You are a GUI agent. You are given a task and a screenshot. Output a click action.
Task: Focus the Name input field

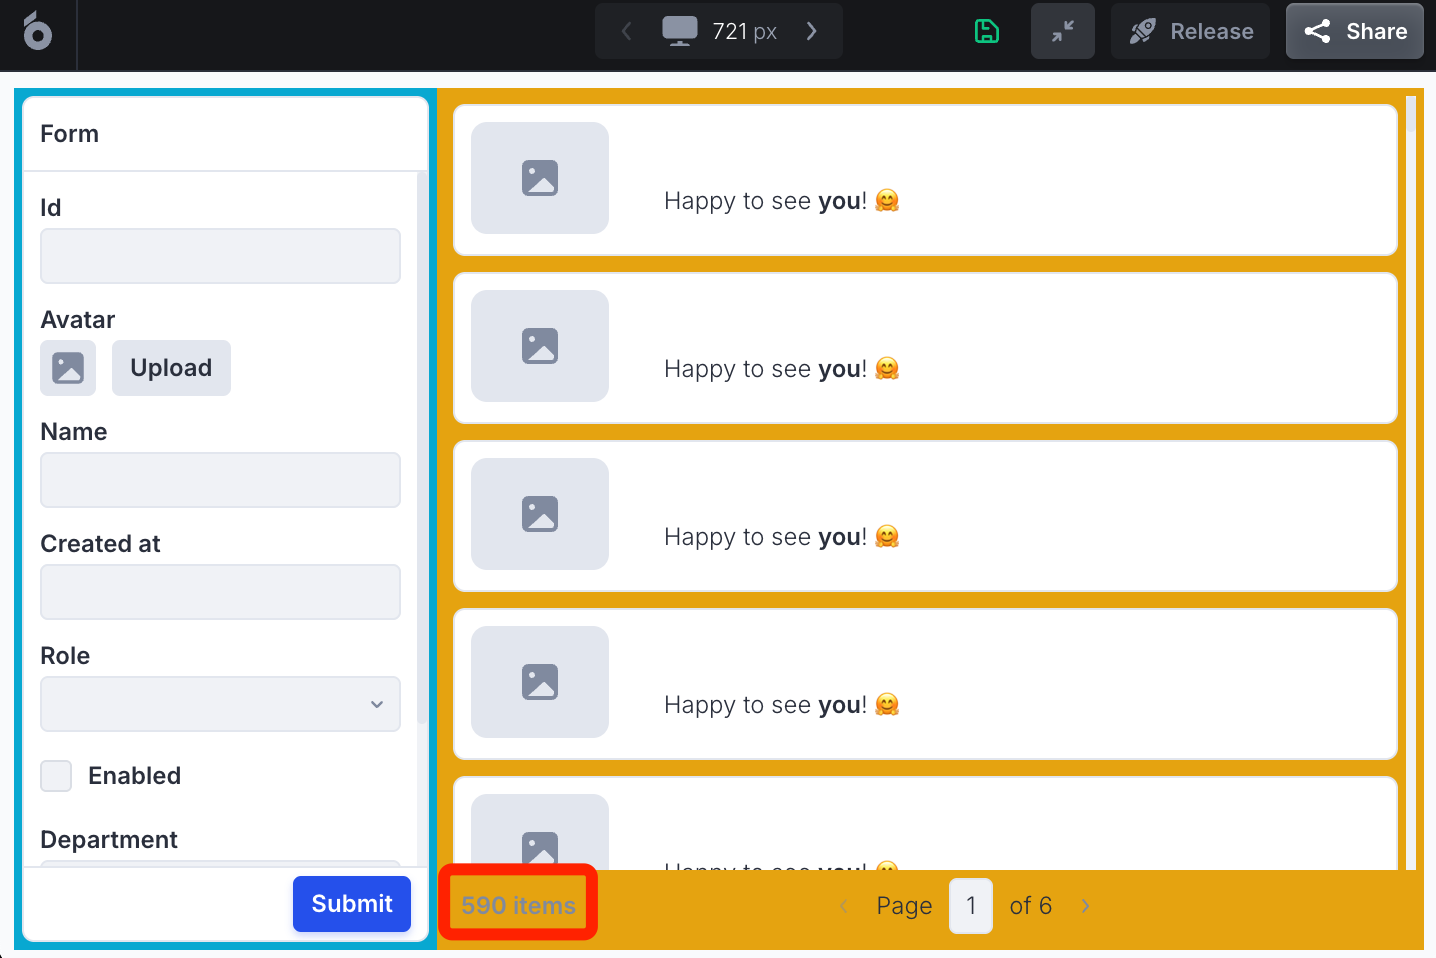click(x=220, y=480)
